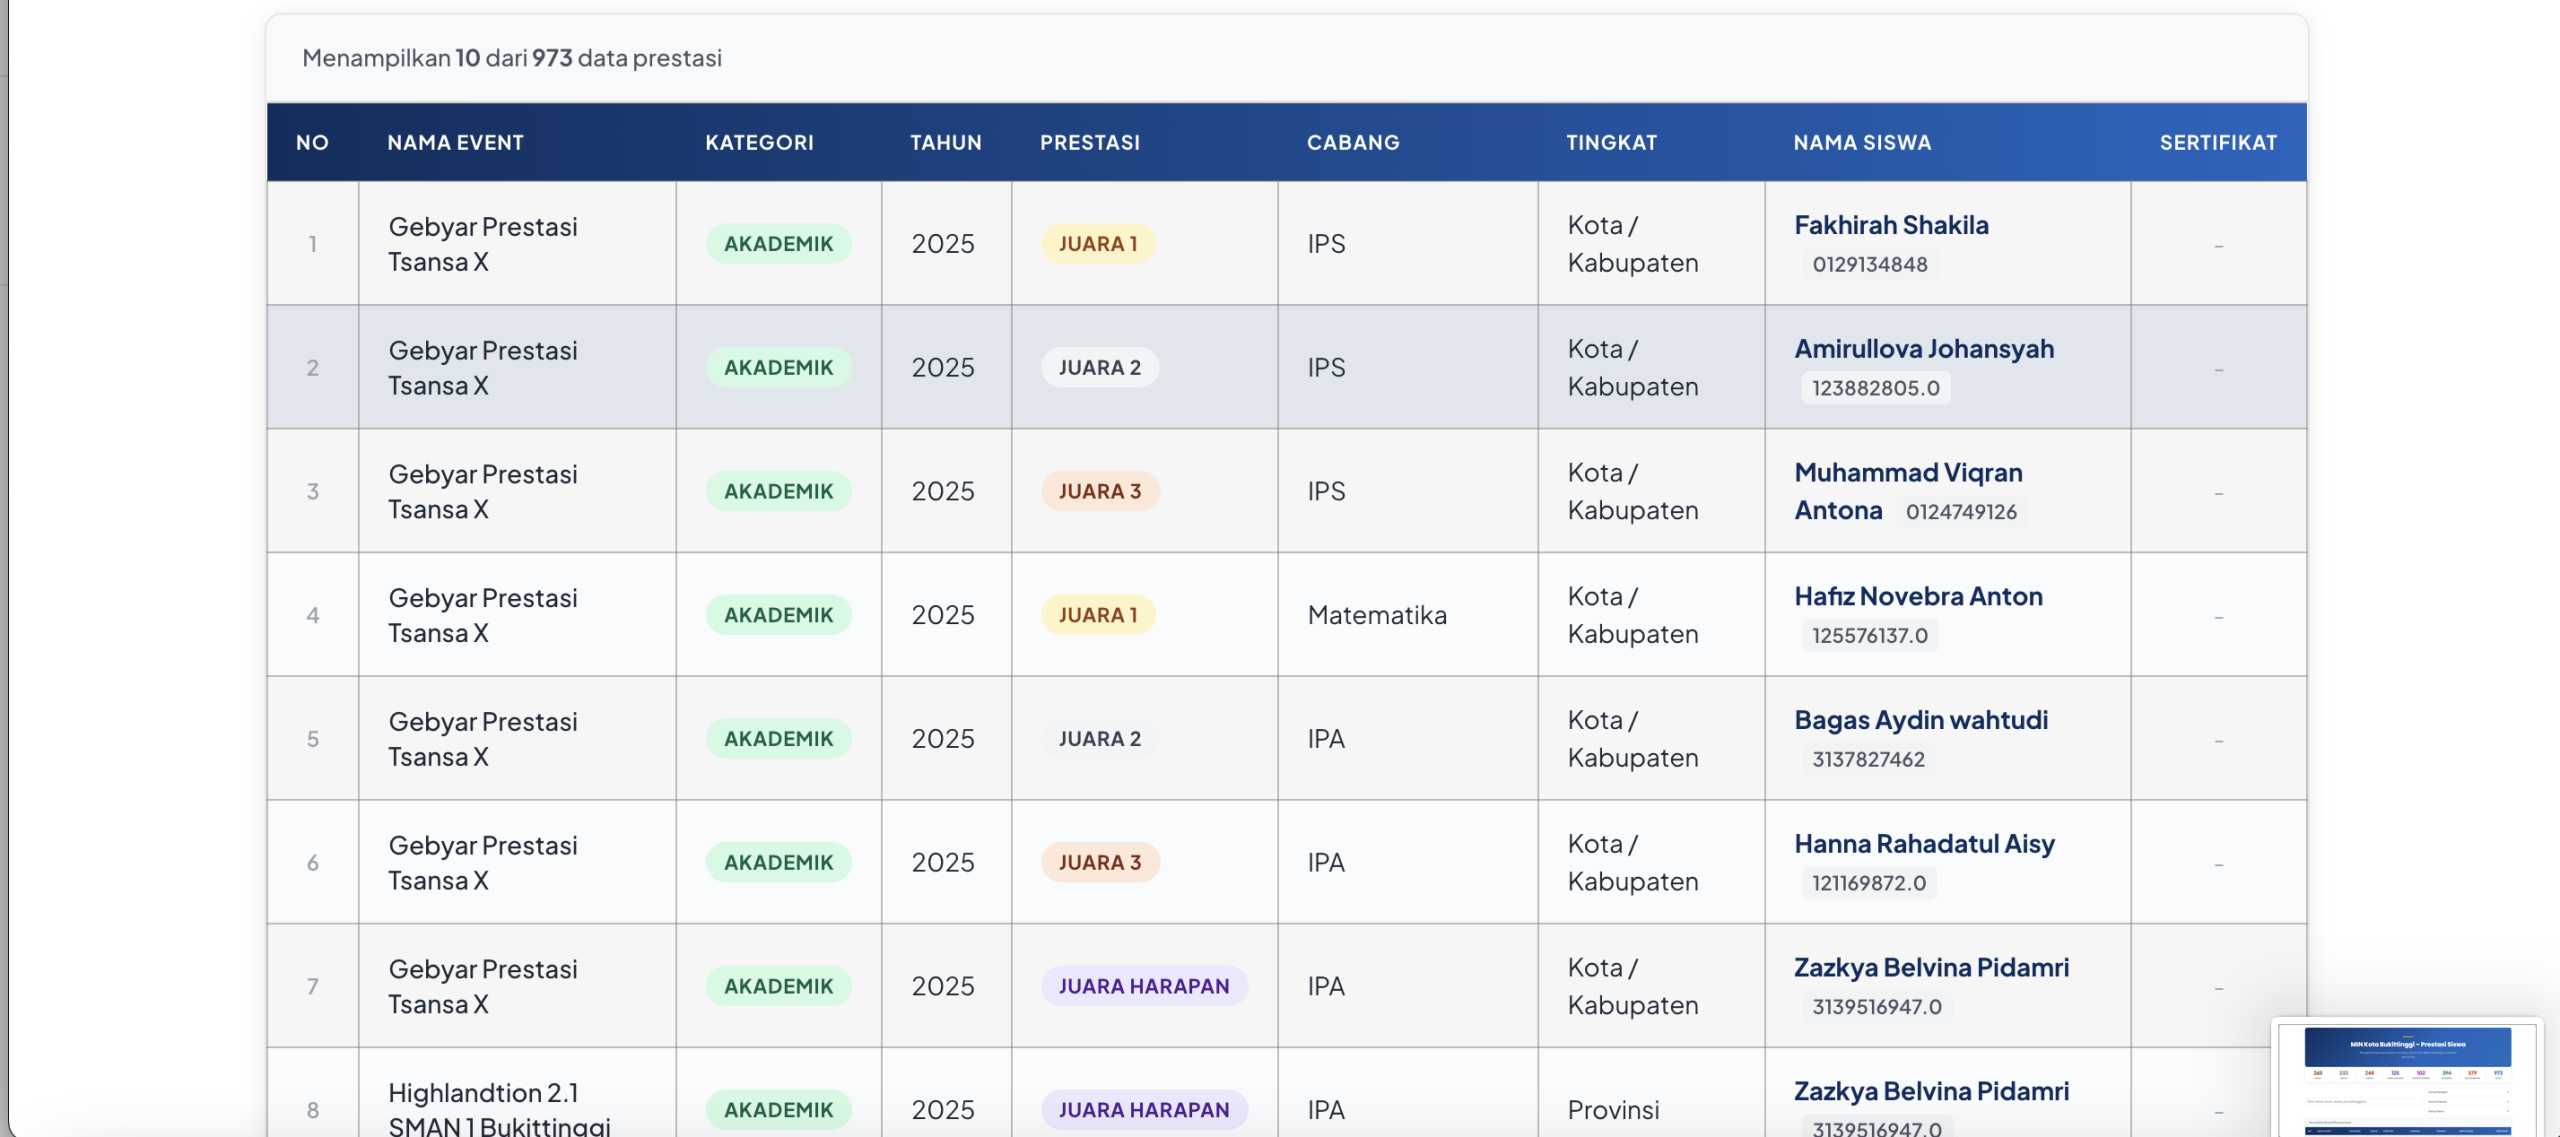Image resolution: width=2560 pixels, height=1137 pixels.
Task: Open Zazkya Belvina Pidamri in row 7
Action: tap(1931, 968)
